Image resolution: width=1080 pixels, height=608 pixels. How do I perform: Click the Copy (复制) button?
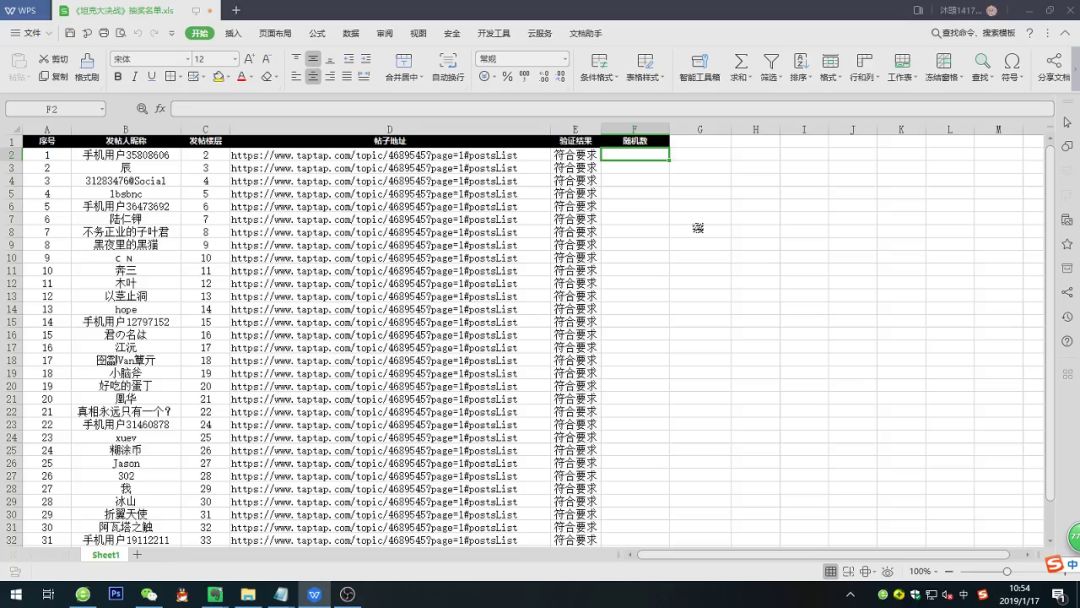pos(53,76)
